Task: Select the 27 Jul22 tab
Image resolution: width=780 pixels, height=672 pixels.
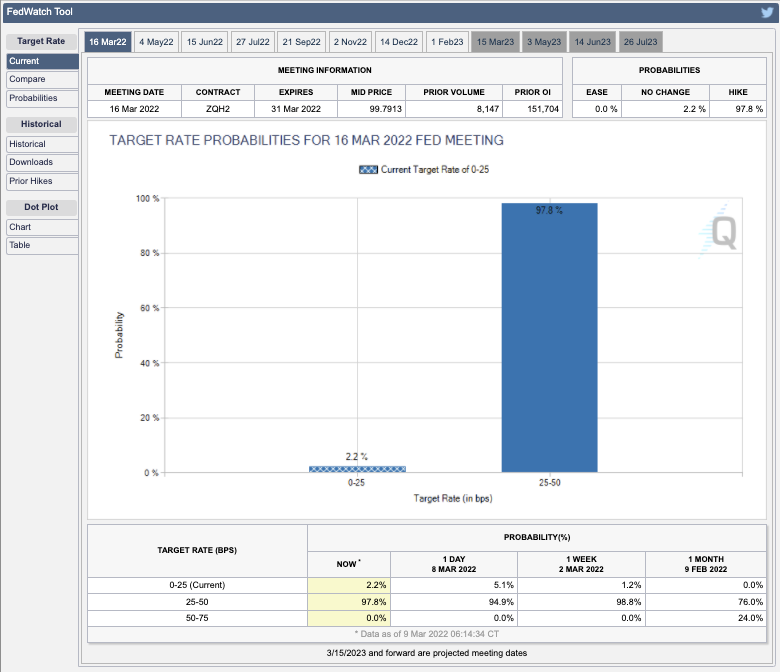Action: [253, 42]
